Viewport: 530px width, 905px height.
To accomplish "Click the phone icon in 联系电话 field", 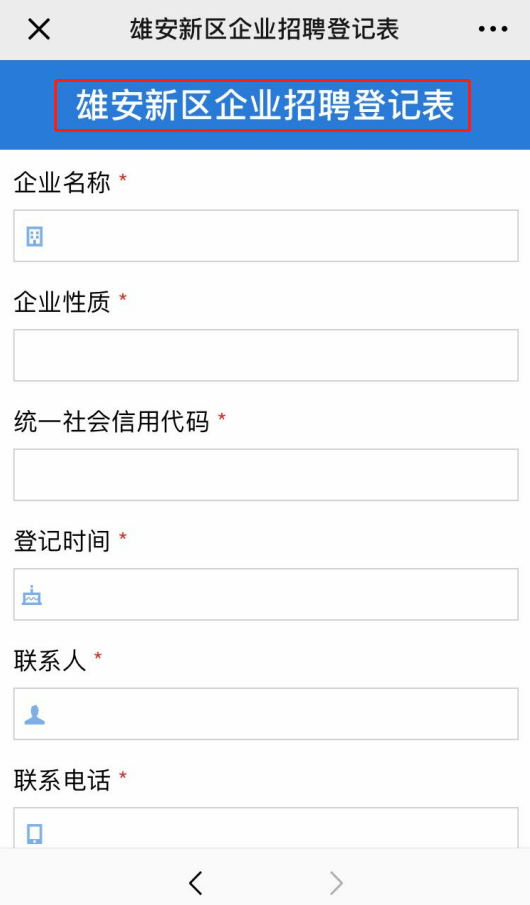I will (x=35, y=833).
